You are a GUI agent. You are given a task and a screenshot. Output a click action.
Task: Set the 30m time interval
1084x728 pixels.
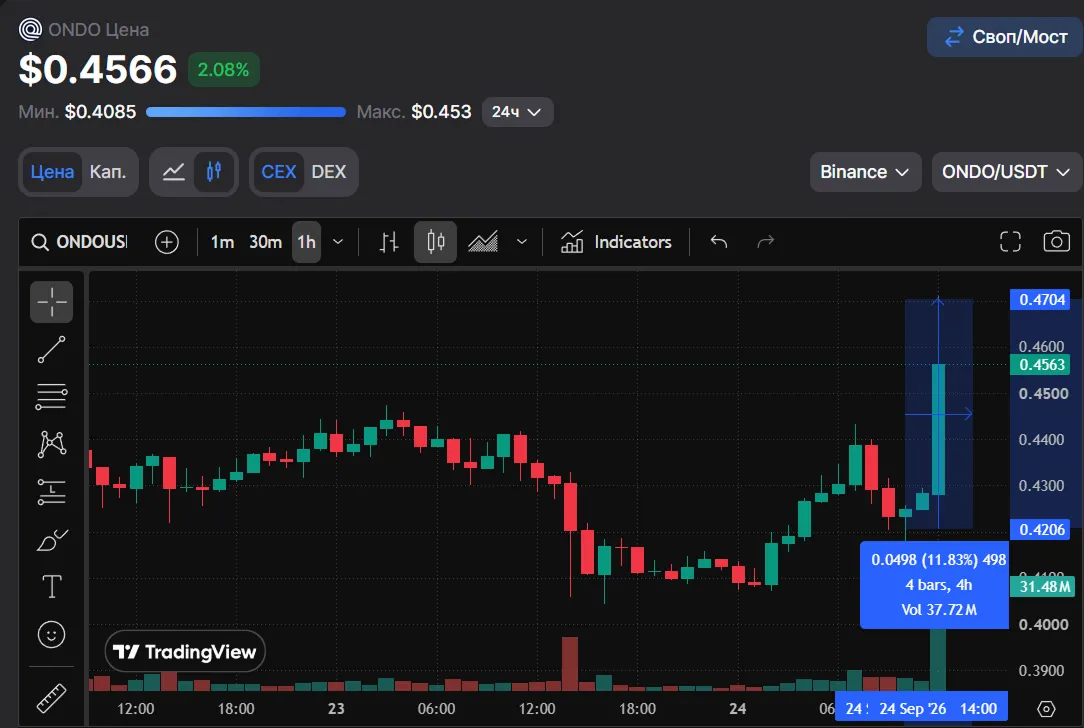click(265, 242)
